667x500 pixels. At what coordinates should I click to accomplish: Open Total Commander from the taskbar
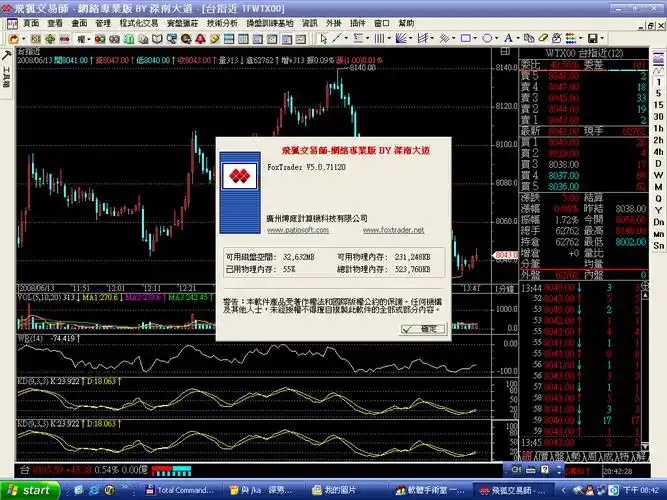(x=180, y=490)
